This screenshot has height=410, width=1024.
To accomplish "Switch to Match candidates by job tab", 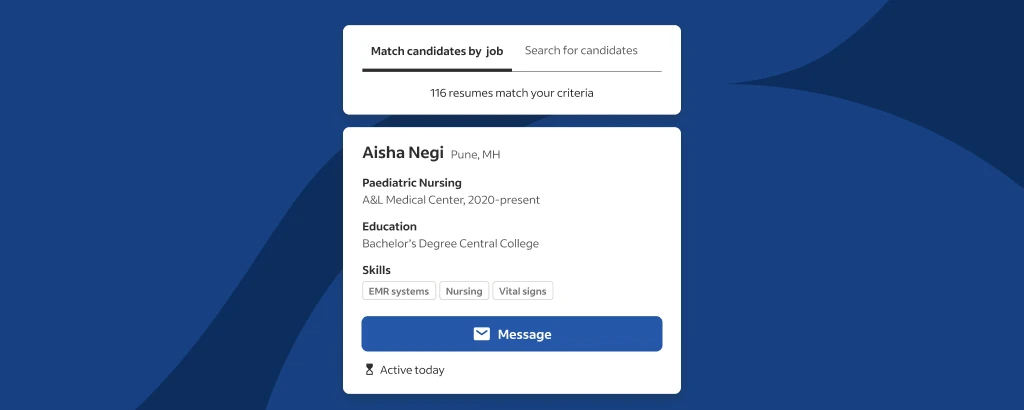I will coord(437,51).
